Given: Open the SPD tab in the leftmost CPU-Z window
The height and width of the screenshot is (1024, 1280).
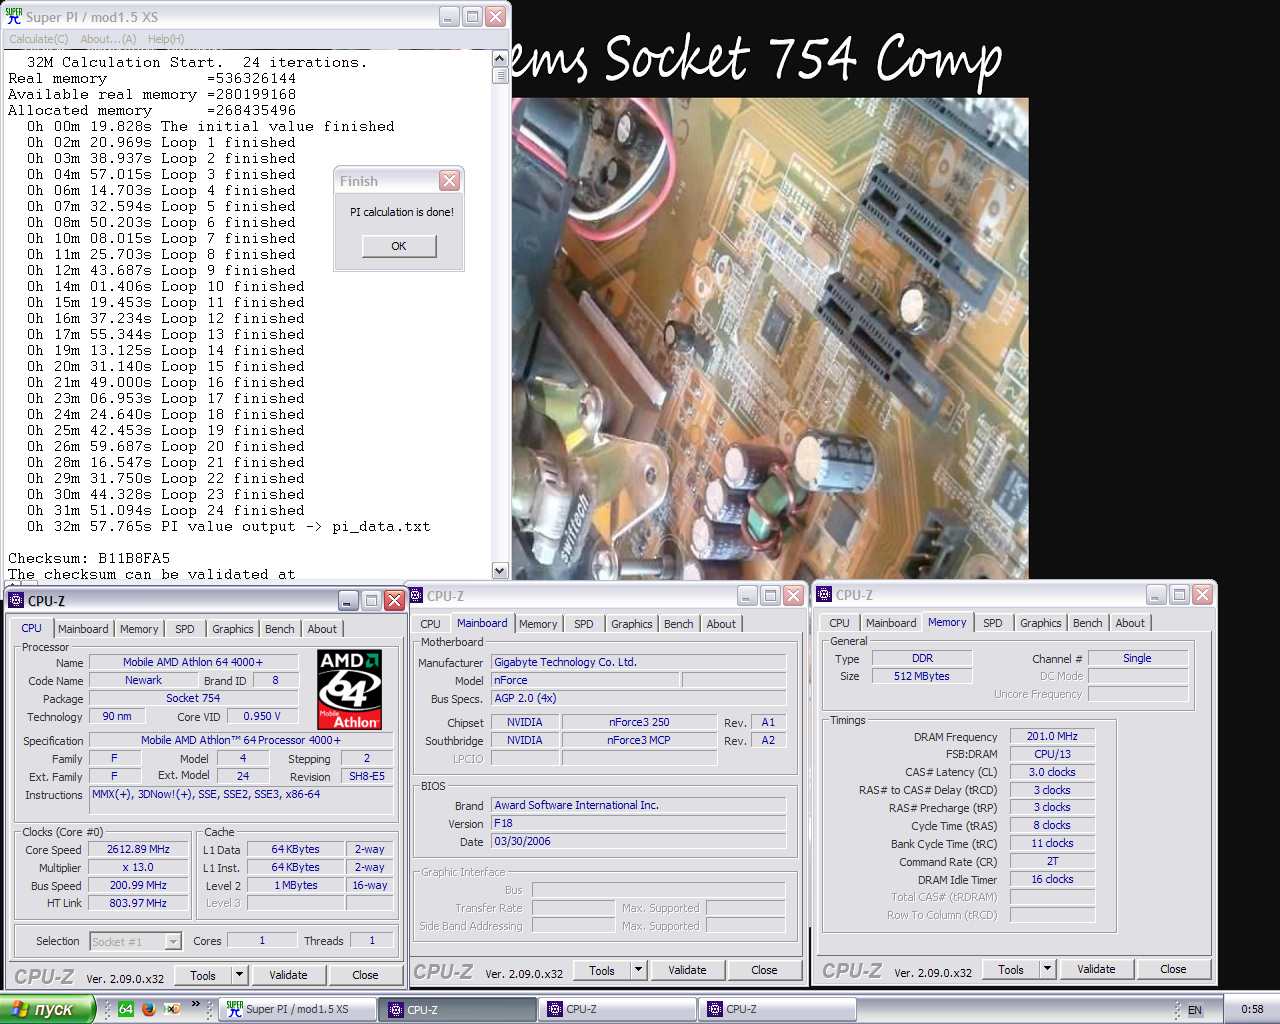Looking at the screenshot, I should tap(185, 629).
